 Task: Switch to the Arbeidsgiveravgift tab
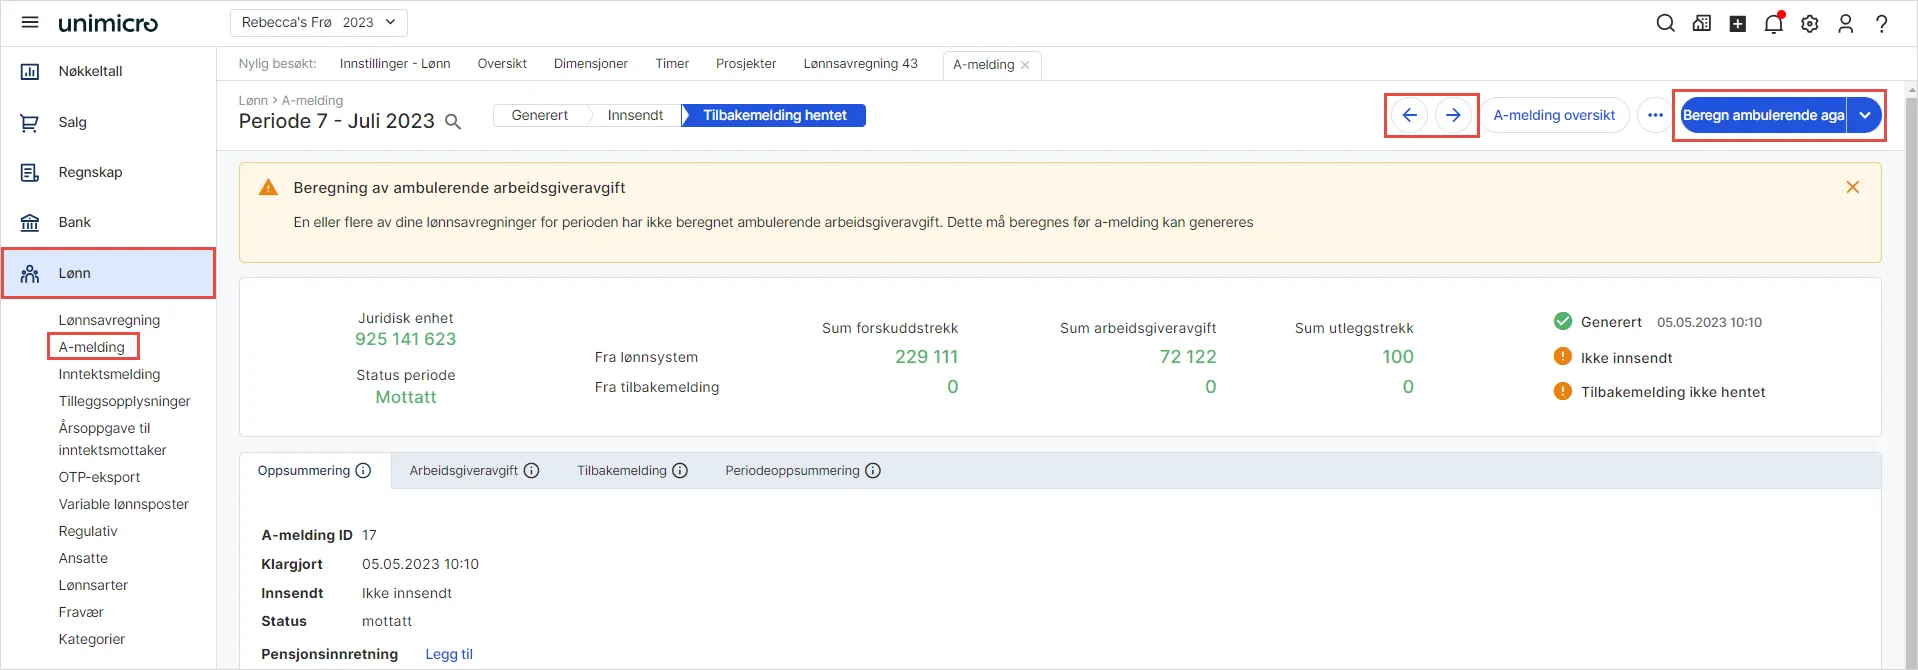click(474, 471)
